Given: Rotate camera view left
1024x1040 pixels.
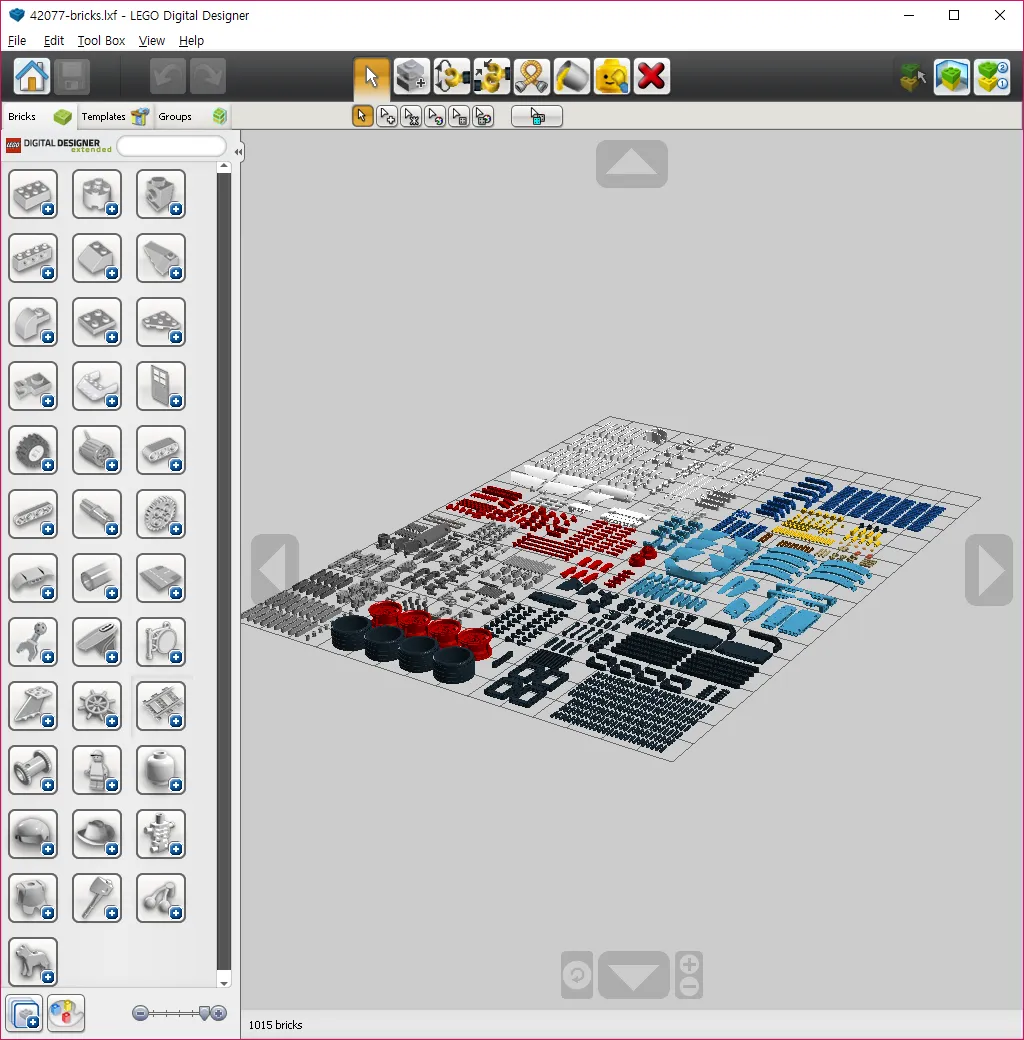Looking at the screenshot, I should click(275, 570).
